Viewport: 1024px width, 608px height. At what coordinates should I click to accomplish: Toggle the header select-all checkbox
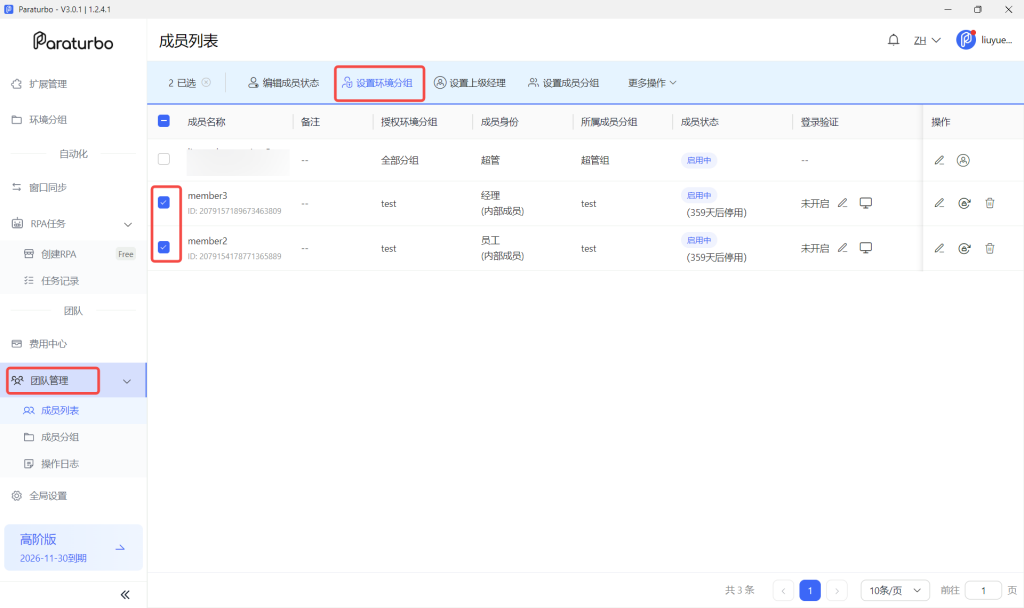click(x=164, y=121)
